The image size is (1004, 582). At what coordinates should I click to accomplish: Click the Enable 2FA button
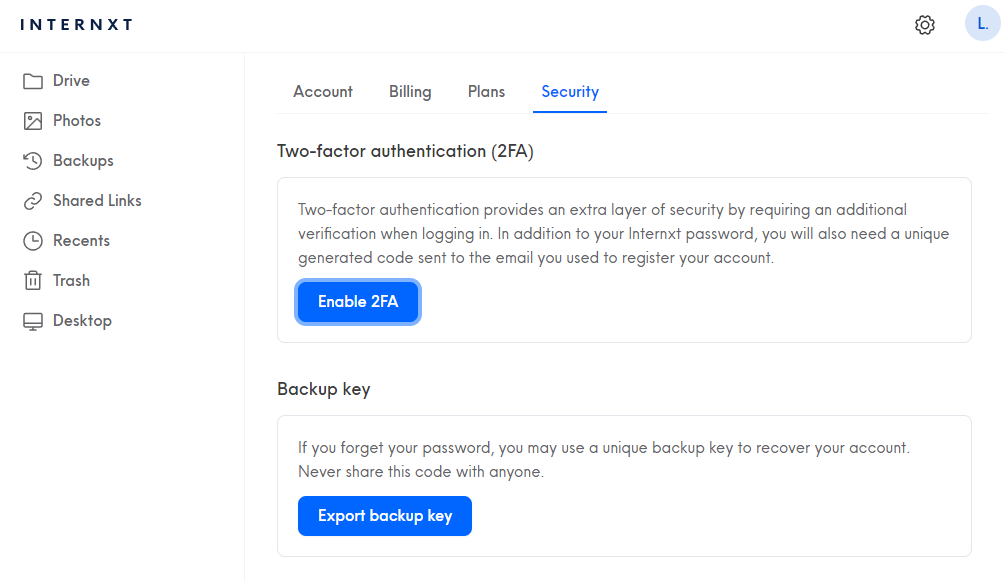[358, 302]
